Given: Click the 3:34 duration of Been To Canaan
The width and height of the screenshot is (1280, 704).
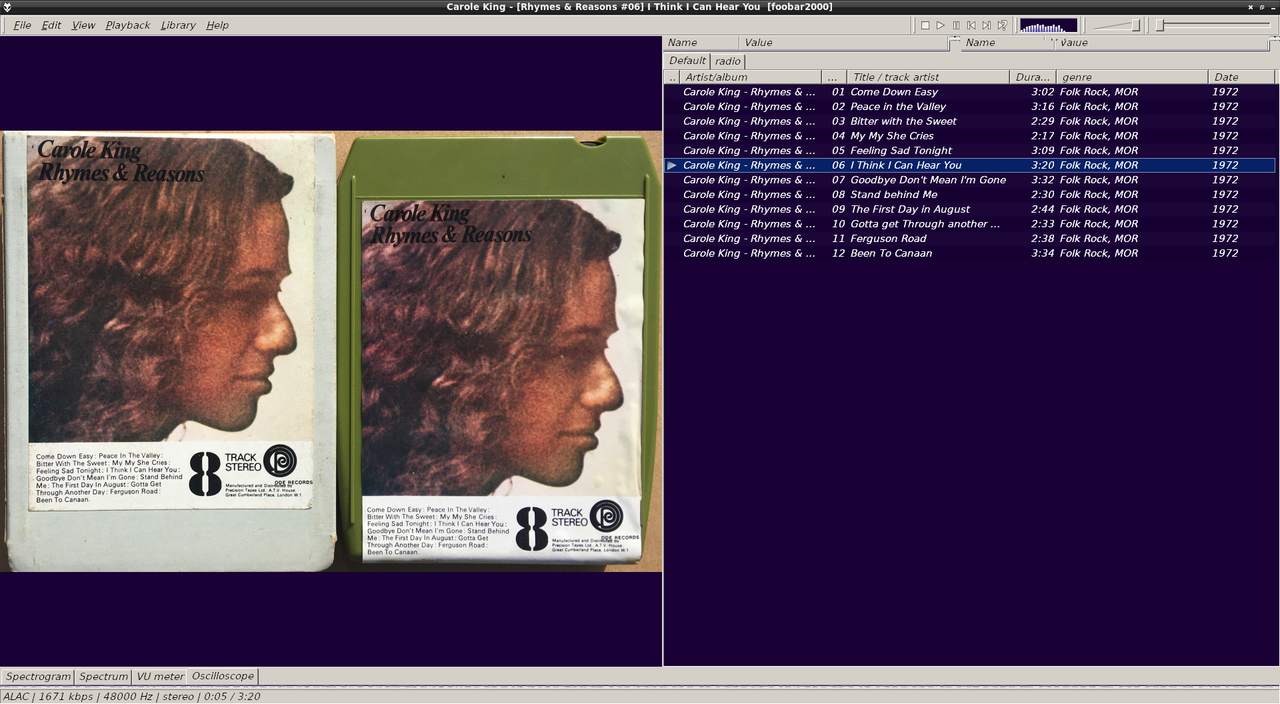Looking at the screenshot, I should tap(1041, 253).
